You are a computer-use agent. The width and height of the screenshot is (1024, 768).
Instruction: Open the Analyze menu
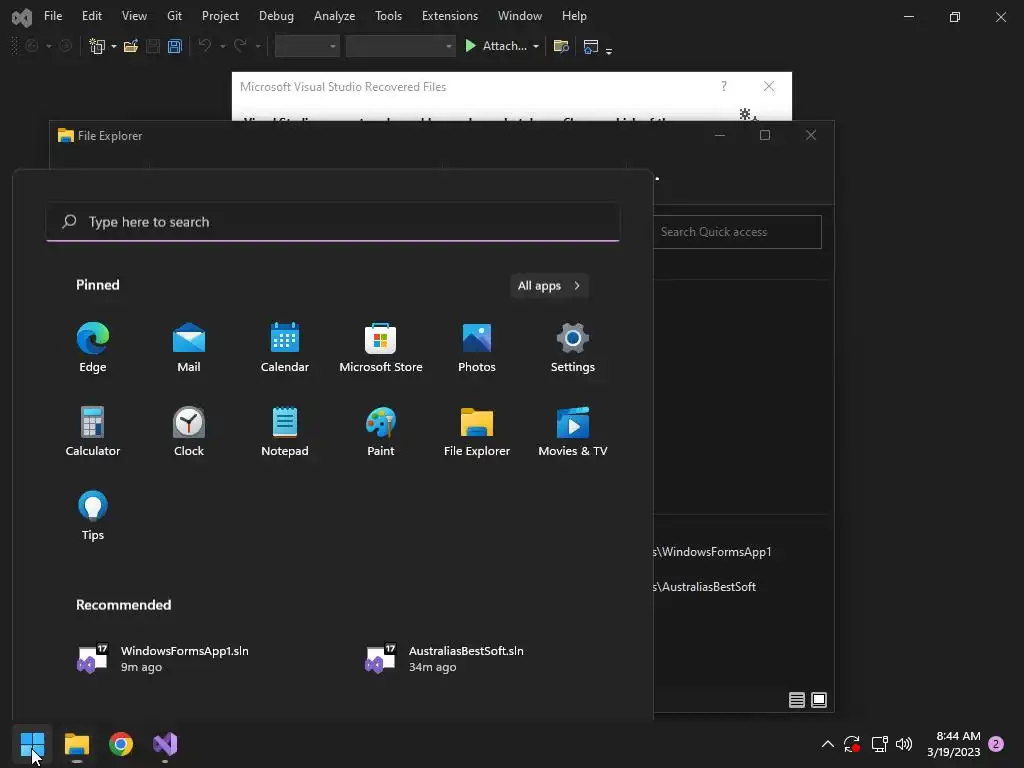[x=334, y=16]
